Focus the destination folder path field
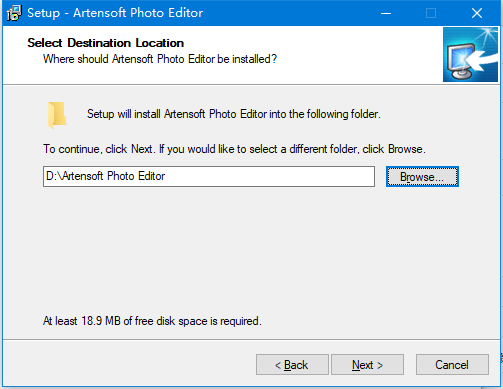Image resolution: width=503 pixels, height=389 pixels. [x=209, y=176]
